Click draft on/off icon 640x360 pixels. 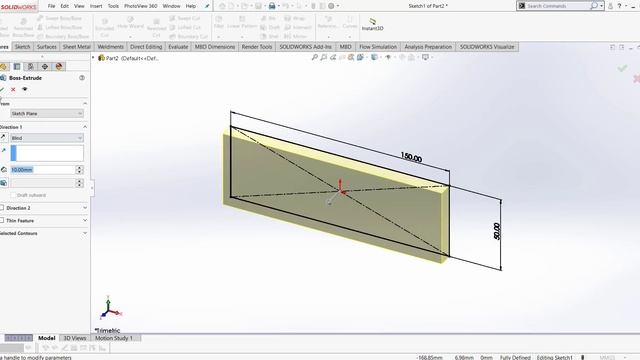coord(4,183)
